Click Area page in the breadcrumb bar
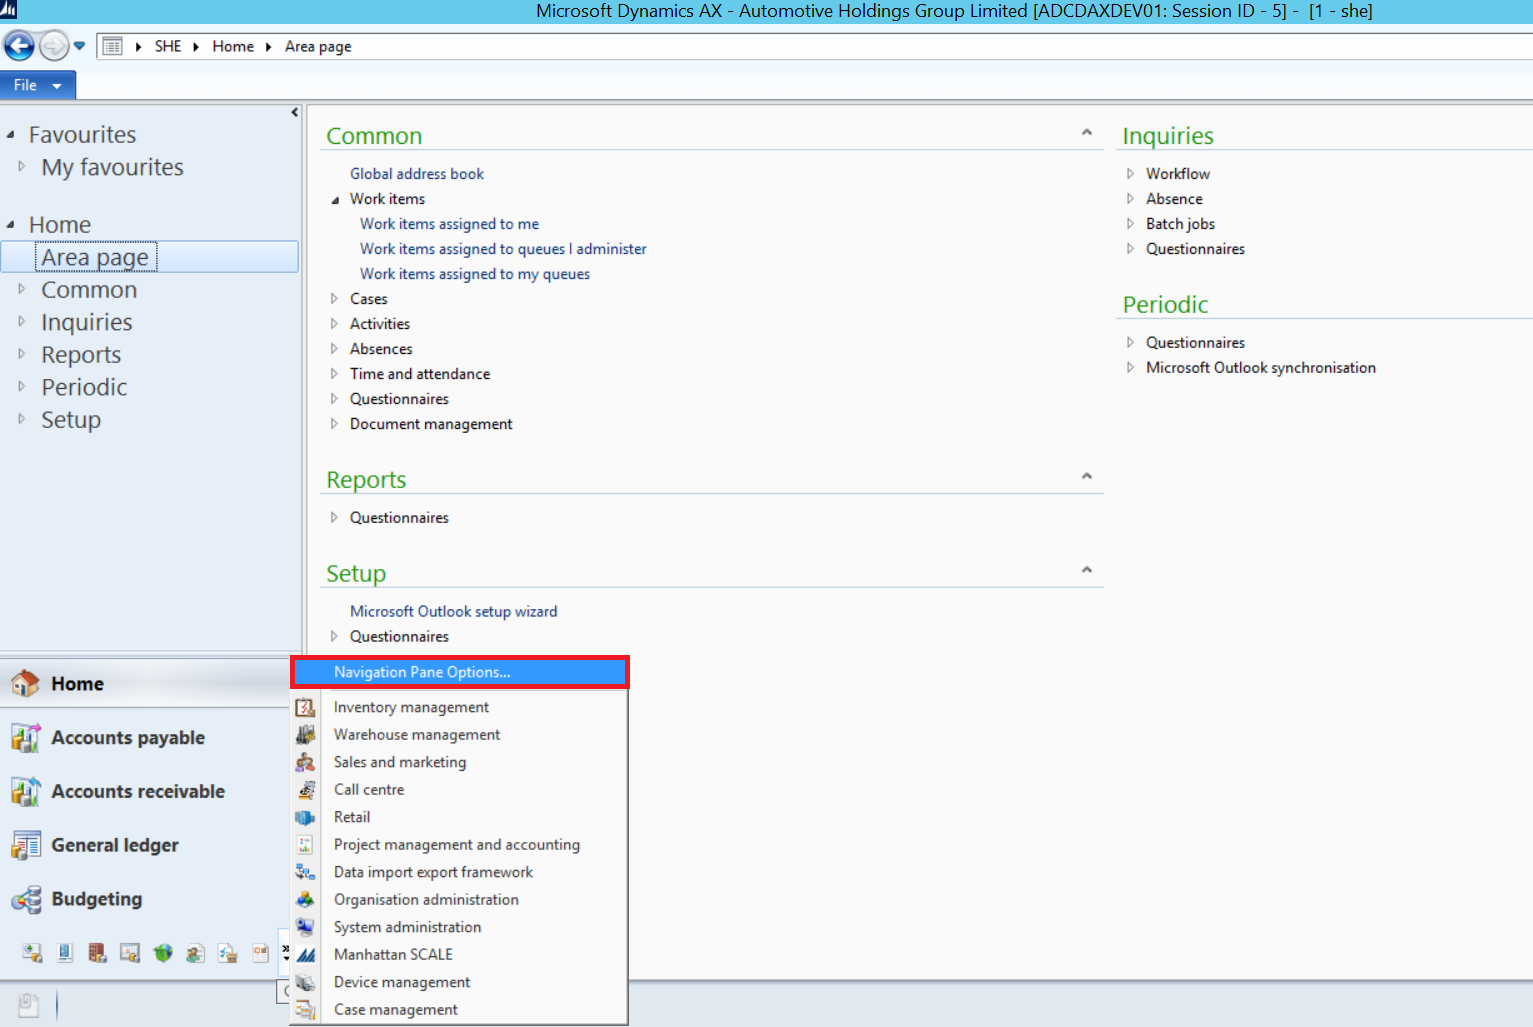This screenshot has height=1027, width=1533. point(317,45)
